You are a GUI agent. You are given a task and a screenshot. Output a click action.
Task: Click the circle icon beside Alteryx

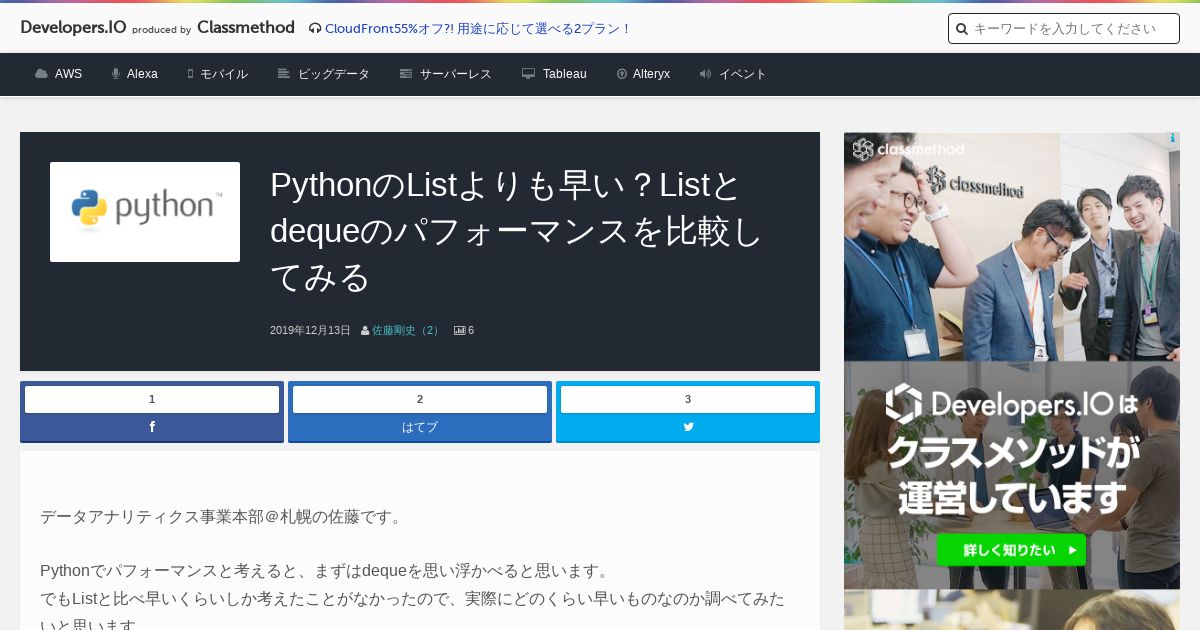[x=622, y=74]
